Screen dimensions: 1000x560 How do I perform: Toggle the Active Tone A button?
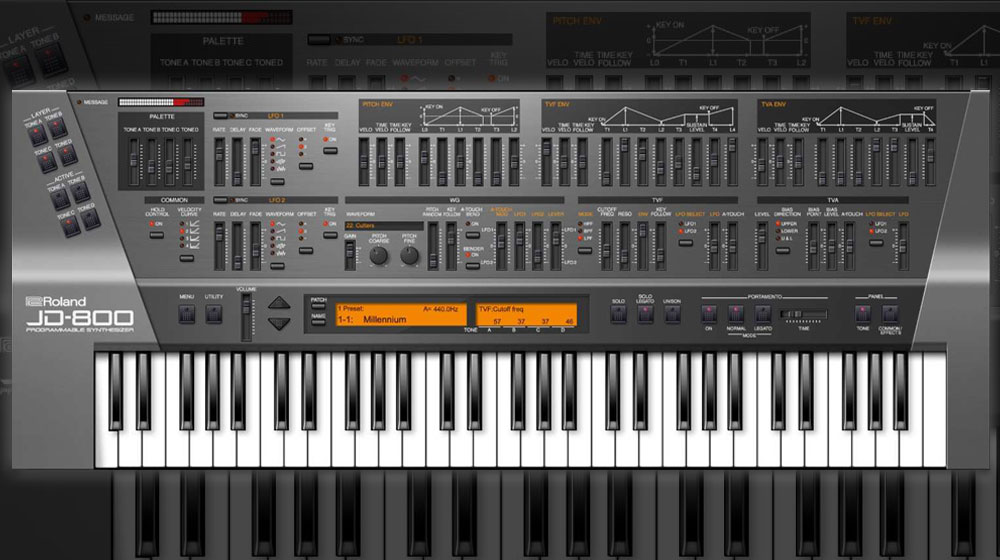(61, 200)
